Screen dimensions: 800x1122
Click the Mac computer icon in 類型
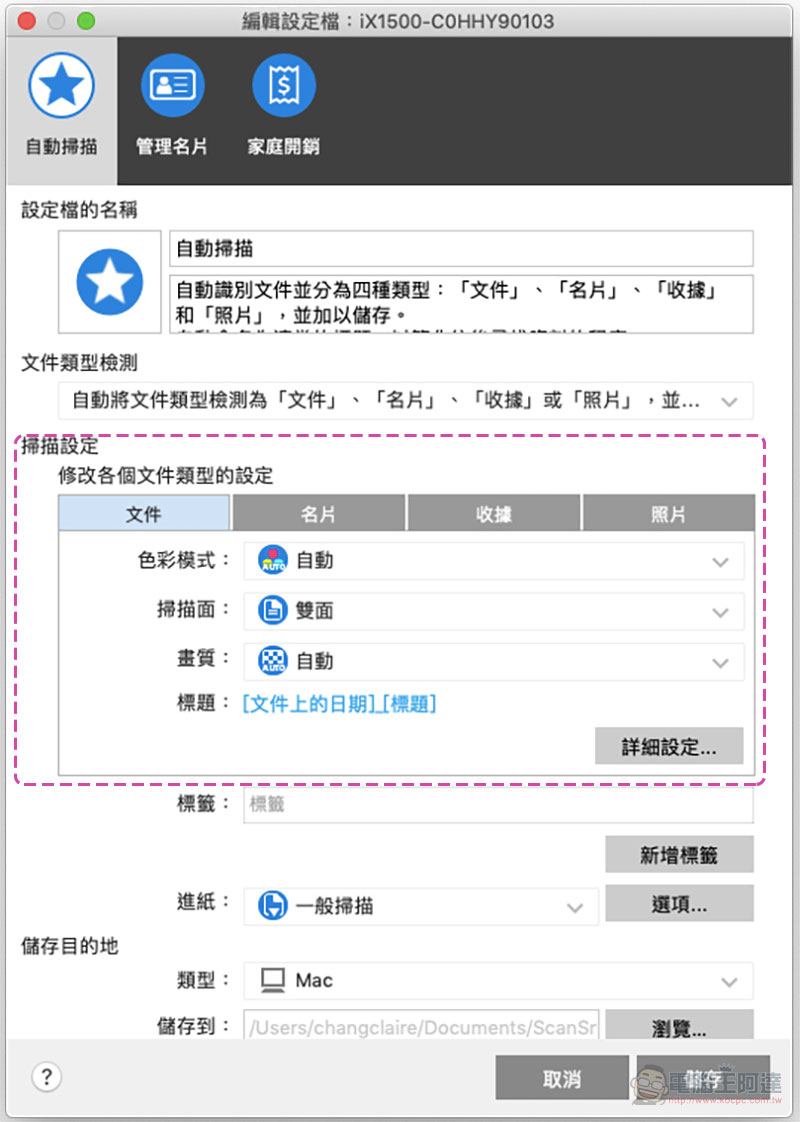click(x=273, y=980)
